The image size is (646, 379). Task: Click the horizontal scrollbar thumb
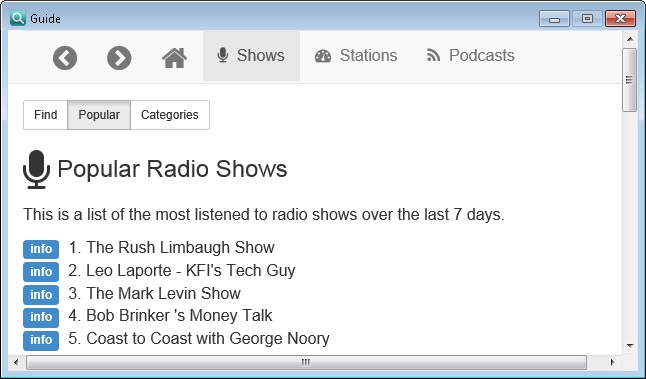306,363
